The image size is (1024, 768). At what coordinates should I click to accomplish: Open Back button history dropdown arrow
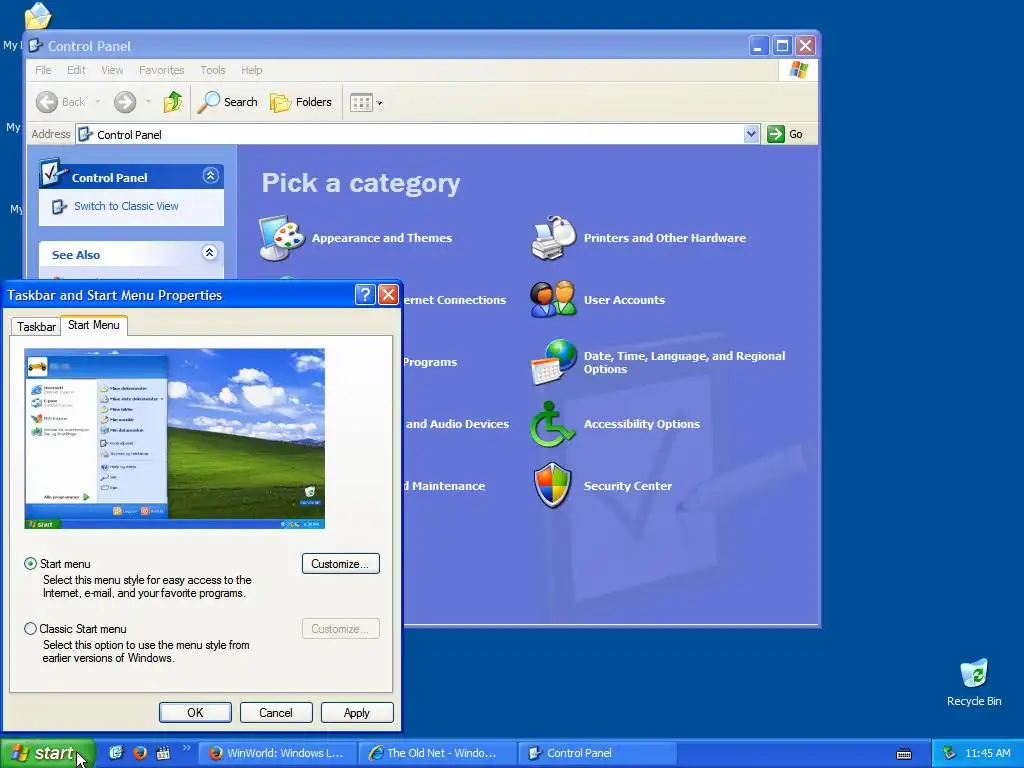click(x=98, y=102)
